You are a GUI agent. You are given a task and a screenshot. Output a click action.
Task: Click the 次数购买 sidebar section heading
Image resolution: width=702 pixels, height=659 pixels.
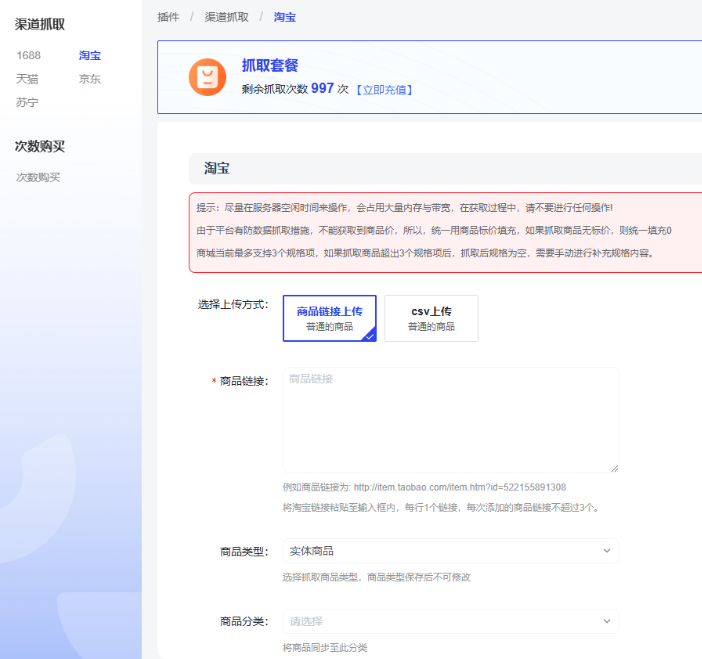click(40, 146)
